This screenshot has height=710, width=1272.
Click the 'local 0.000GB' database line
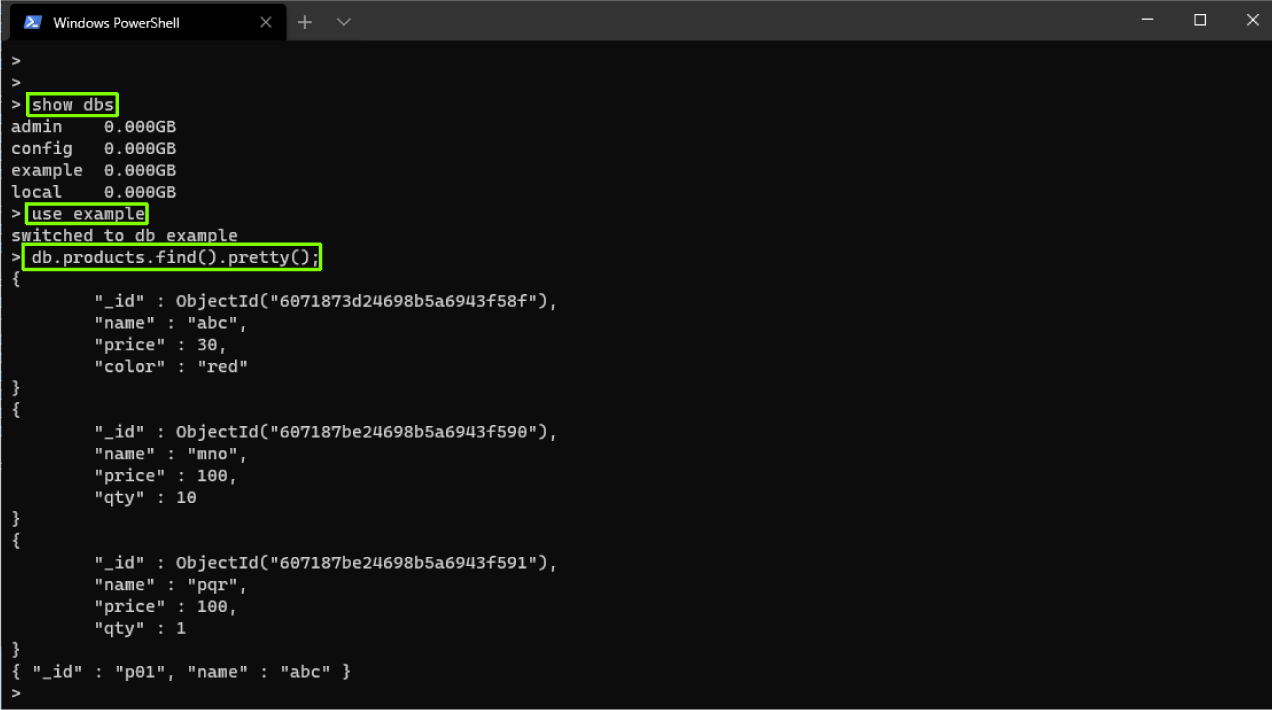point(94,192)
